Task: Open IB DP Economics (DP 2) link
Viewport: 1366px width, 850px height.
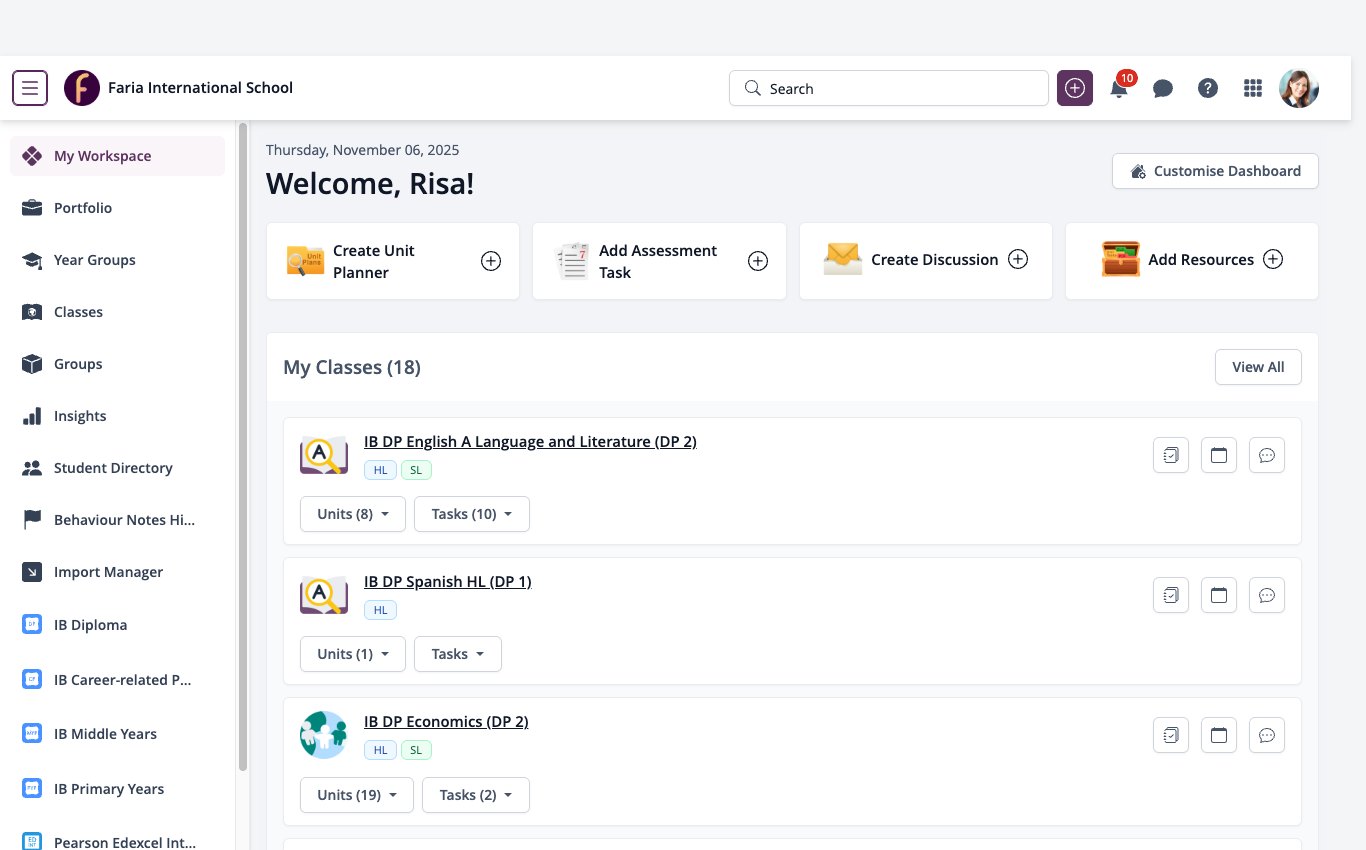Action: (x=446, y=721)
